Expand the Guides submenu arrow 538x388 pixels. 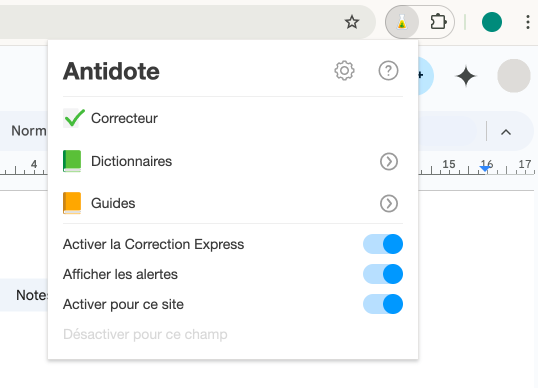coord(389,203)
